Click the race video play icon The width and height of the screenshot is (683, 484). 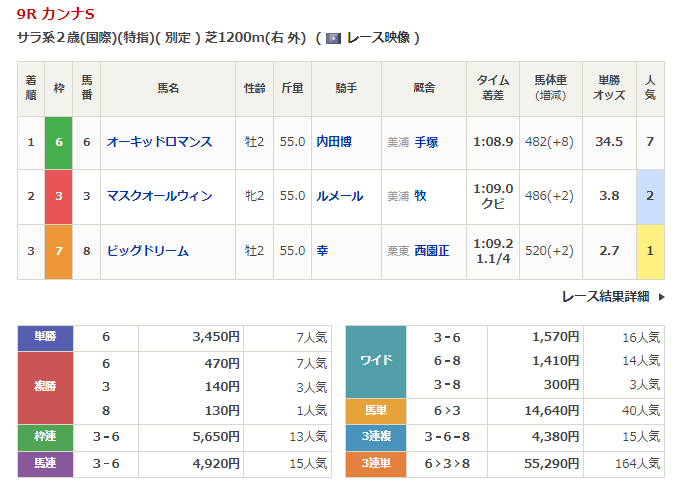333,38
